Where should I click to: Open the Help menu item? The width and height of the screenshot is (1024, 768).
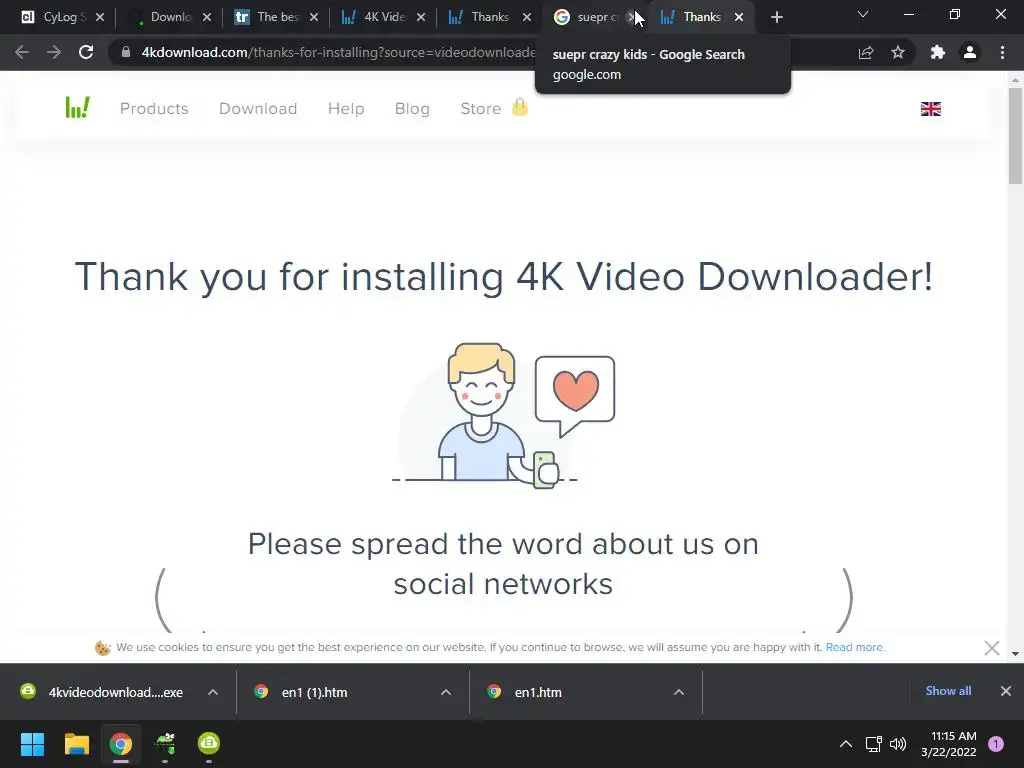[346, 108]
